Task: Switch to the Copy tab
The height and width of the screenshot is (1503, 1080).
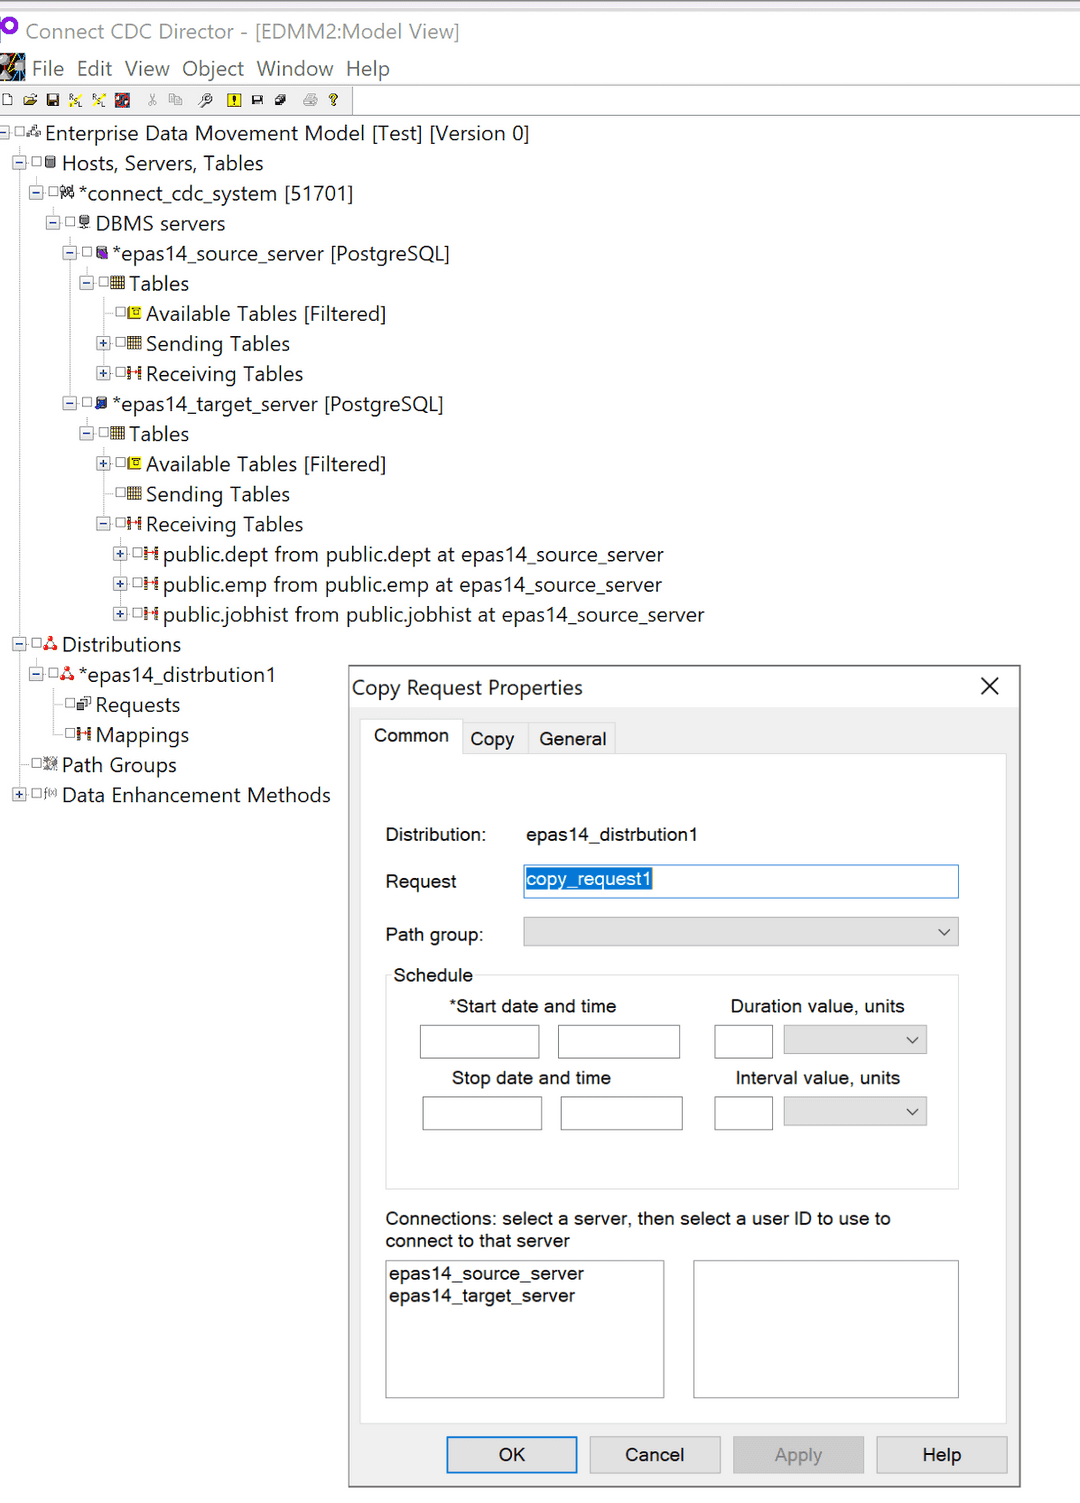Action: (492, 739)
